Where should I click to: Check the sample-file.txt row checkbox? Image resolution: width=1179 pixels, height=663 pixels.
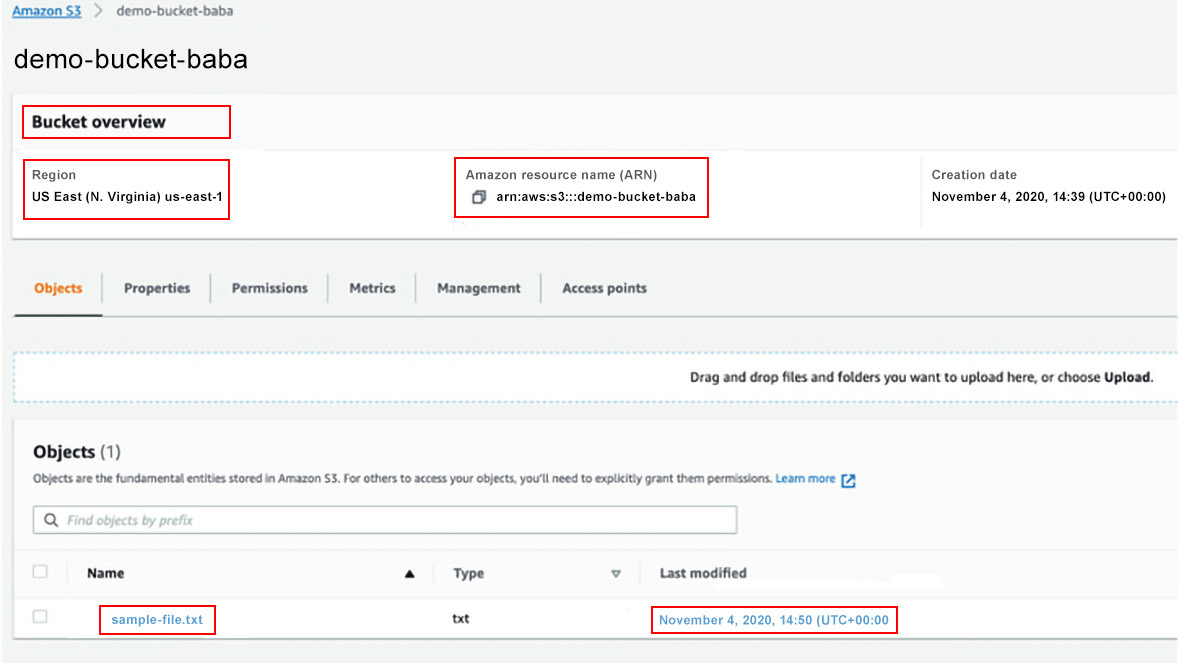coord(40,617)
